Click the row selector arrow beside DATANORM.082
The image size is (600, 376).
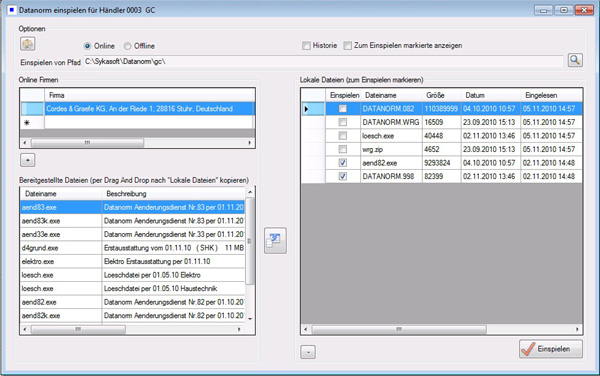pos(306,109)
